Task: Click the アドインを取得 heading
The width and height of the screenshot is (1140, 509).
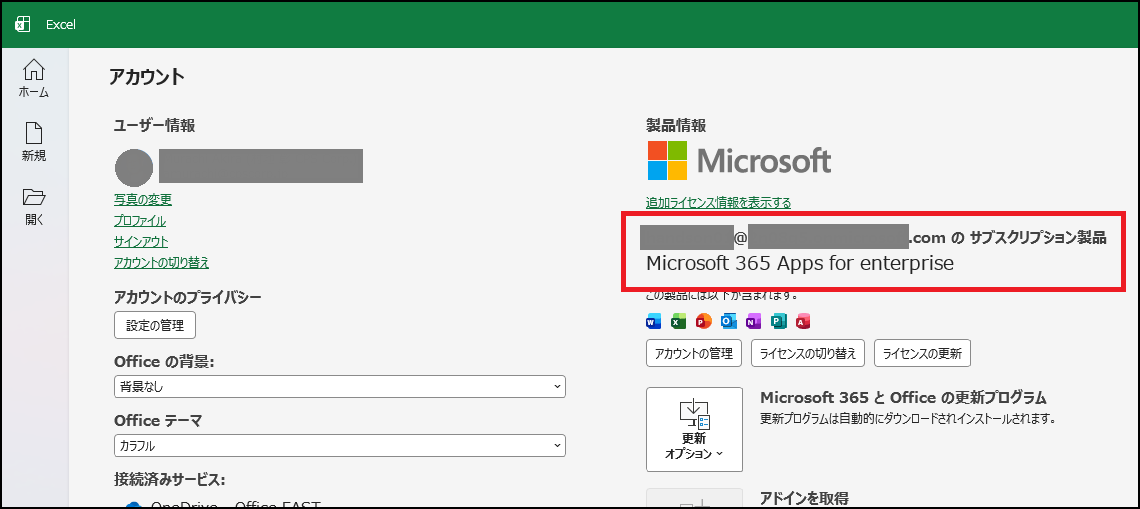Action: (804, 498)
